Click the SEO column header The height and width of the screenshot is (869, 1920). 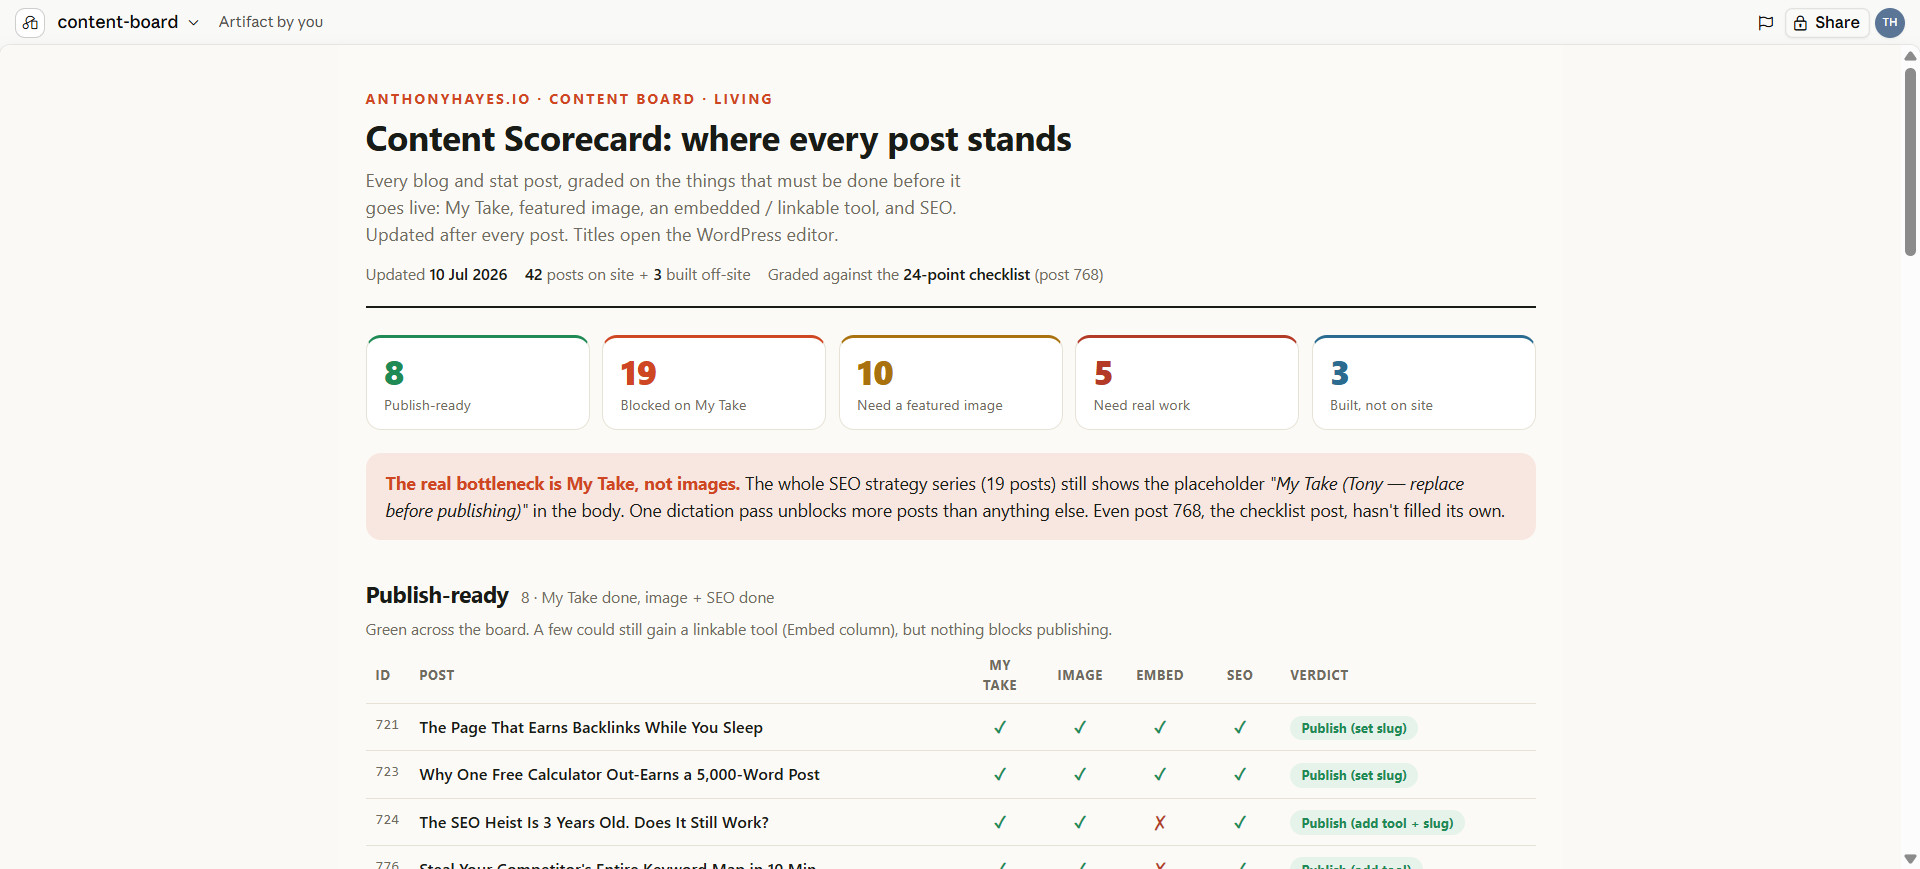1240,675
